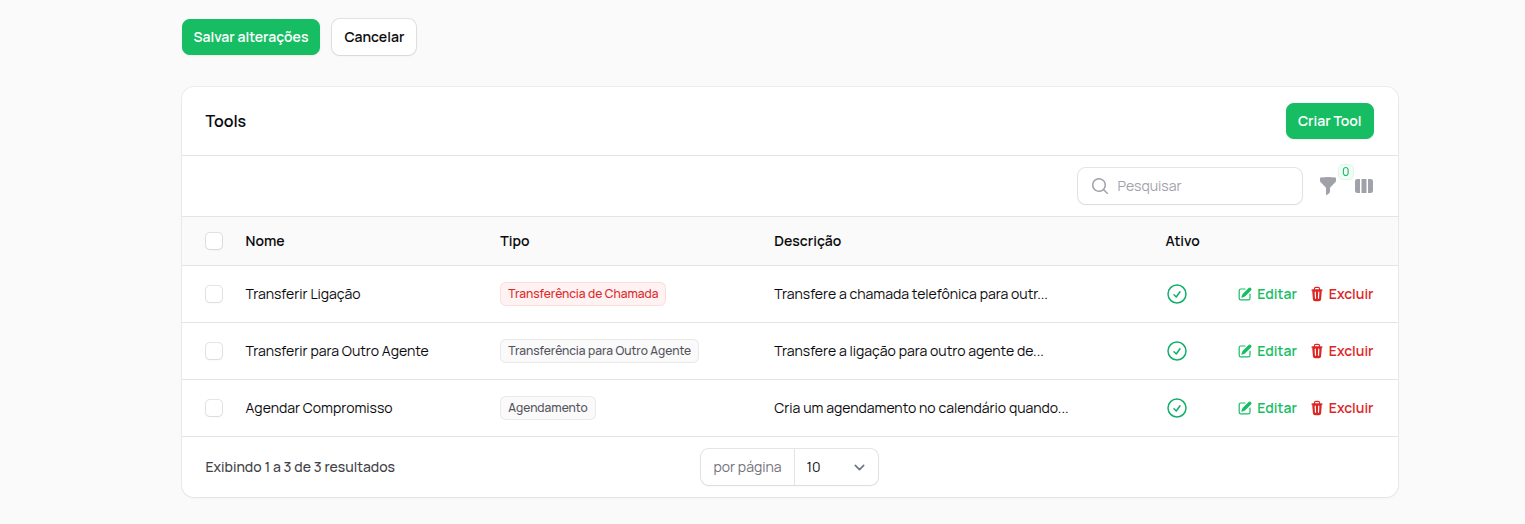
Task: Delete the Transferir para Outro Agente tool
Action: (x=1342, y=351)
